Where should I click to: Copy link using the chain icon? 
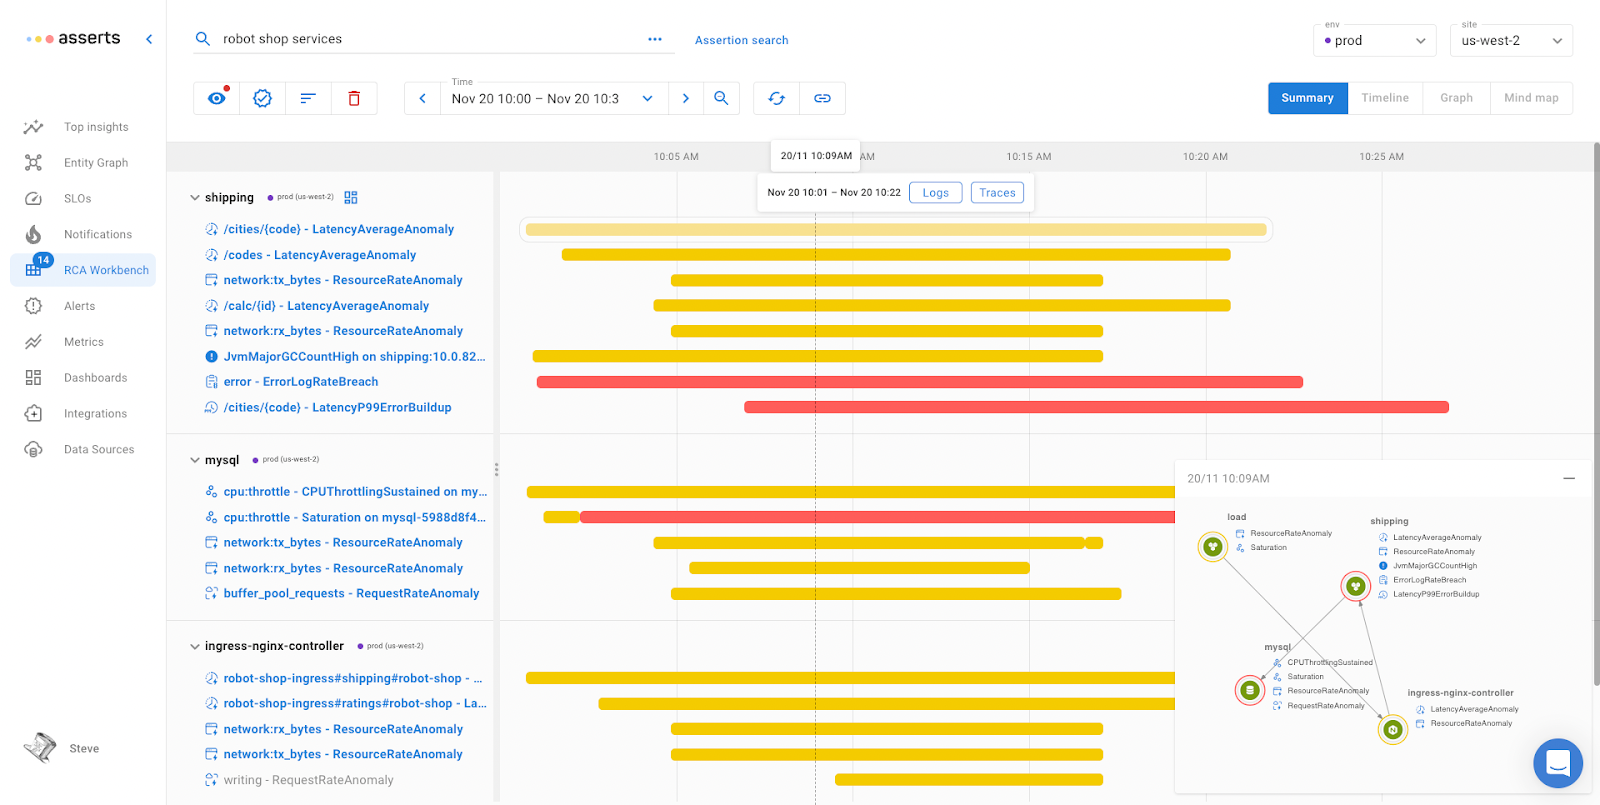point(822,98)
